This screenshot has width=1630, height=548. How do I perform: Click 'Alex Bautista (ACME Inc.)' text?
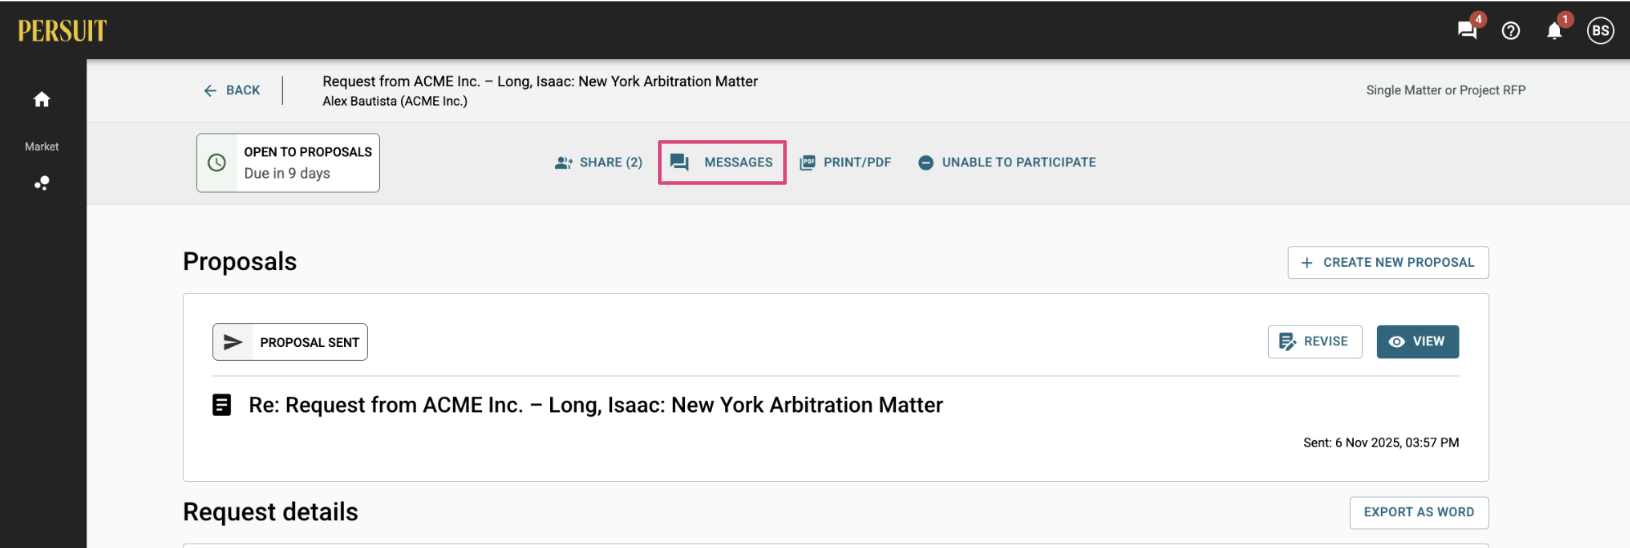[x=395, y=101]
